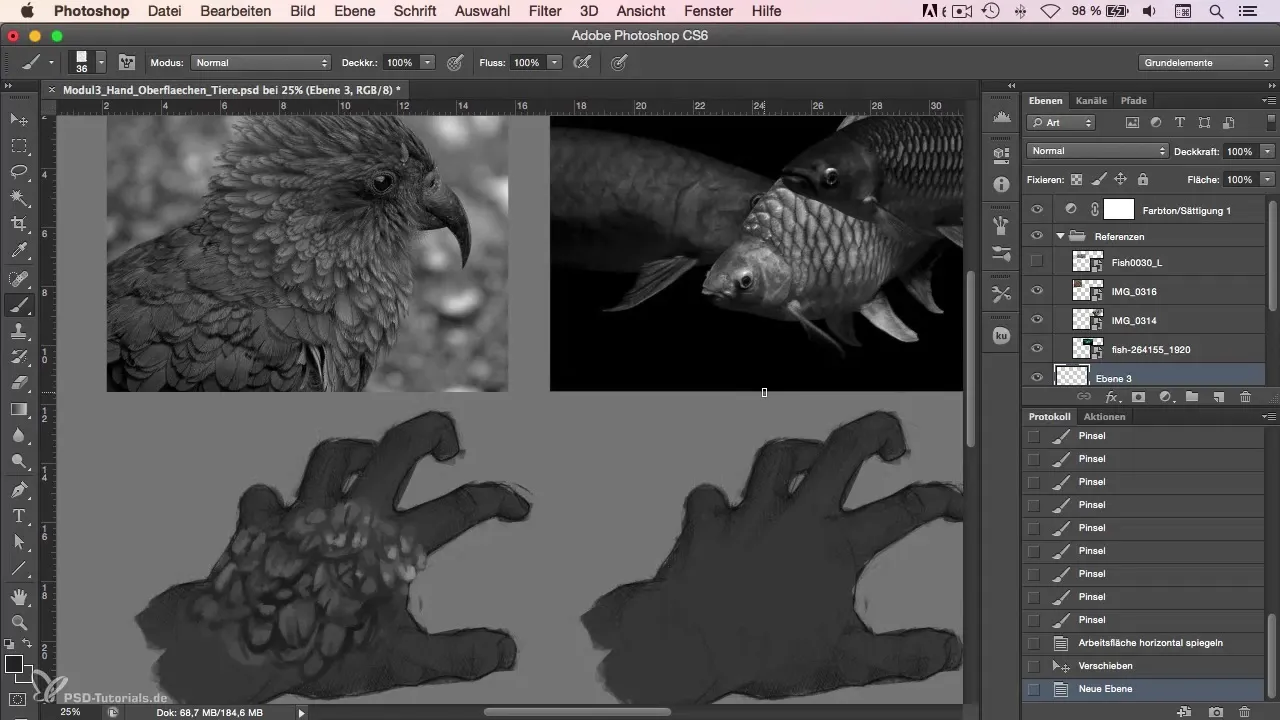The image size is (1280, 720).
Task: Open the layer Deckkraft arrow
Action: click(1267, 151)
